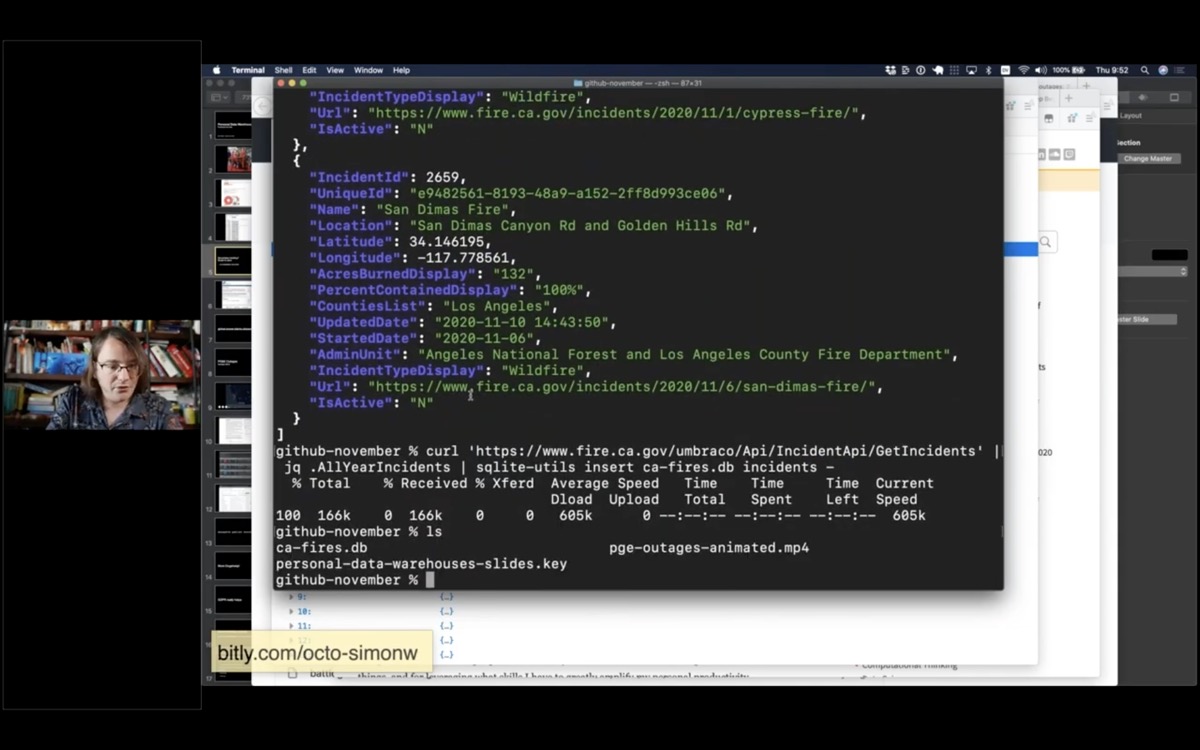Click the magnifier search icon in background browser
1200x750 pixels.
tap(1046, 242)
